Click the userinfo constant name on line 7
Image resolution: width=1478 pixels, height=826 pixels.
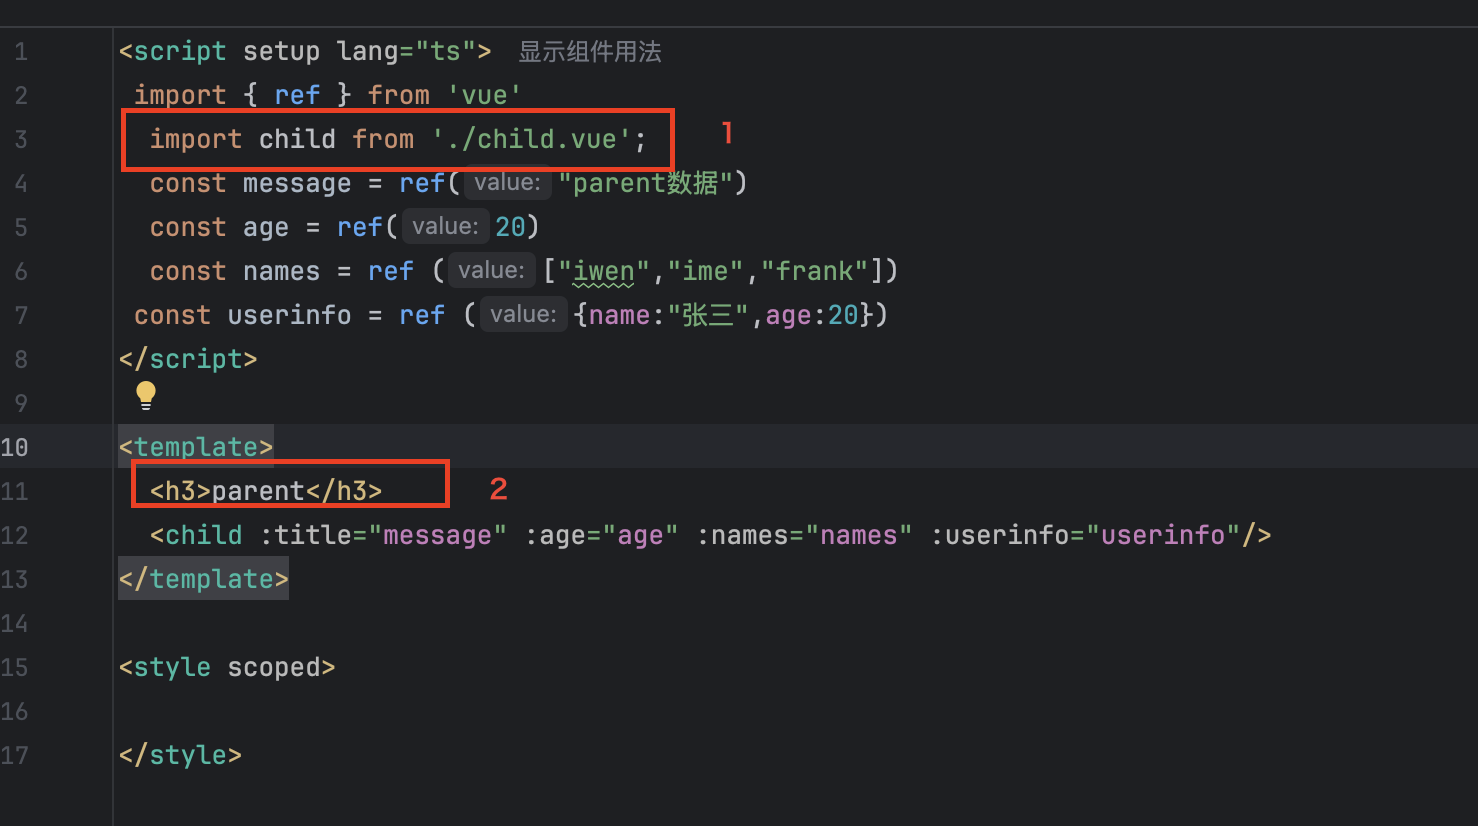289,315
